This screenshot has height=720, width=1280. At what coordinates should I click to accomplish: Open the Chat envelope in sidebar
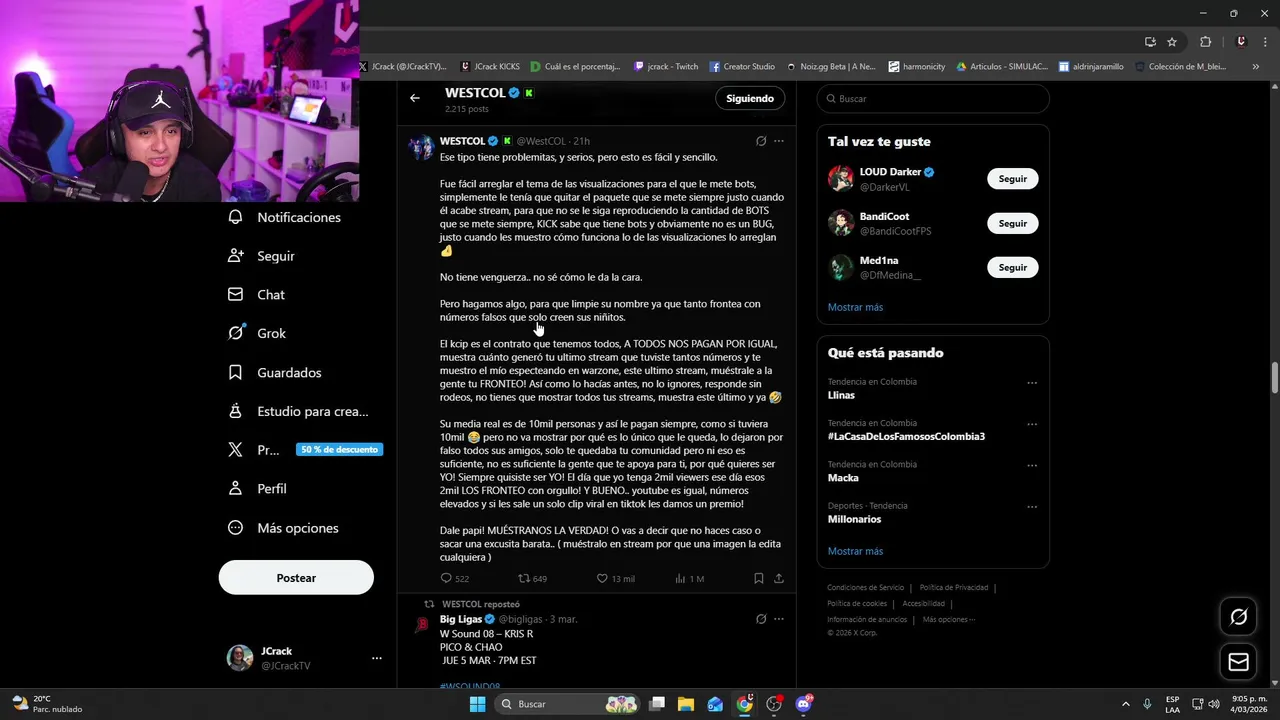pyautogui.click(x=236, y=295)
